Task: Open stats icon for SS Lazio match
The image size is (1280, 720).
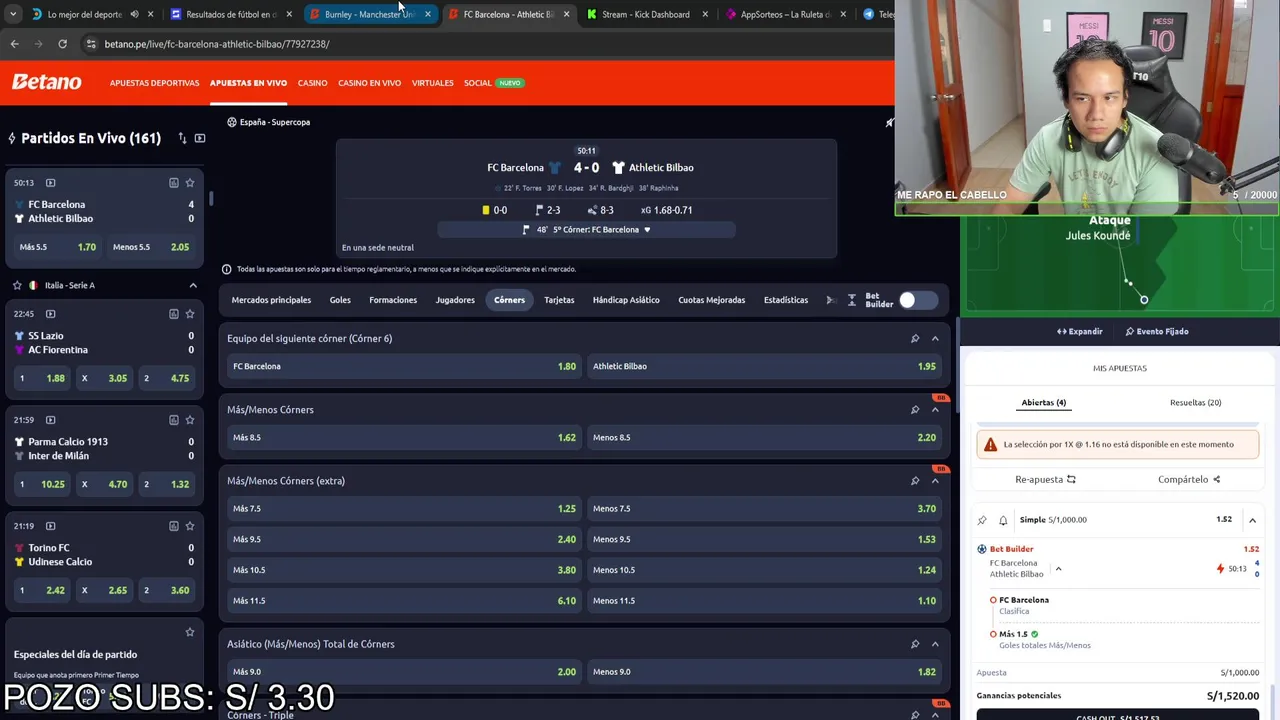Action: pos(173,314)
